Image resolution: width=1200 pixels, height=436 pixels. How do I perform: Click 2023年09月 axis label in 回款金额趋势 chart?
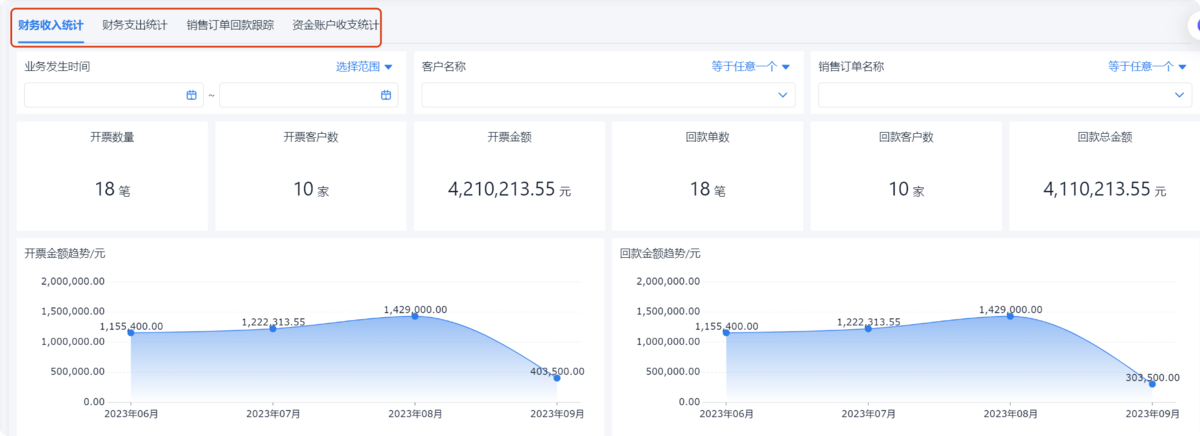[x=1152, y=413]
